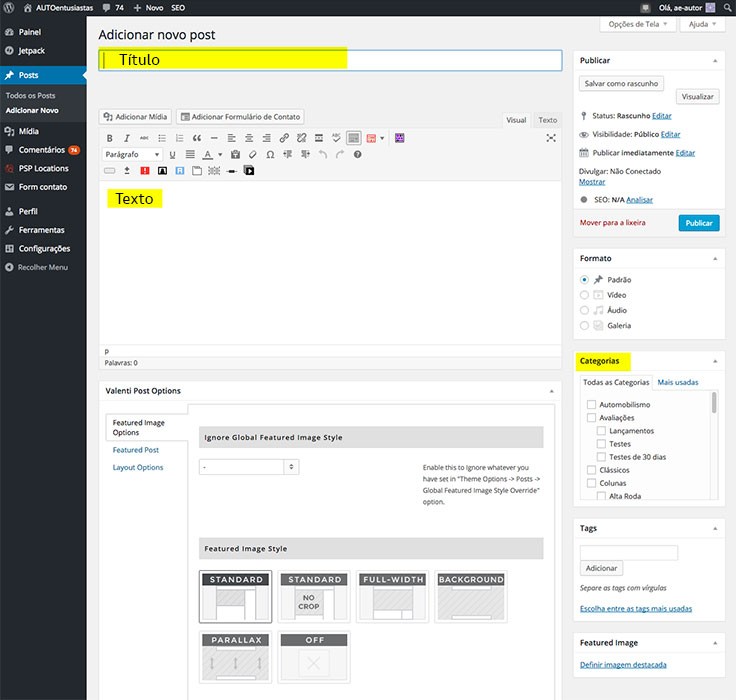The image size is (736, 700).
Task: Insert a special character (omega) symbol
Action: [x=269, y=155]
